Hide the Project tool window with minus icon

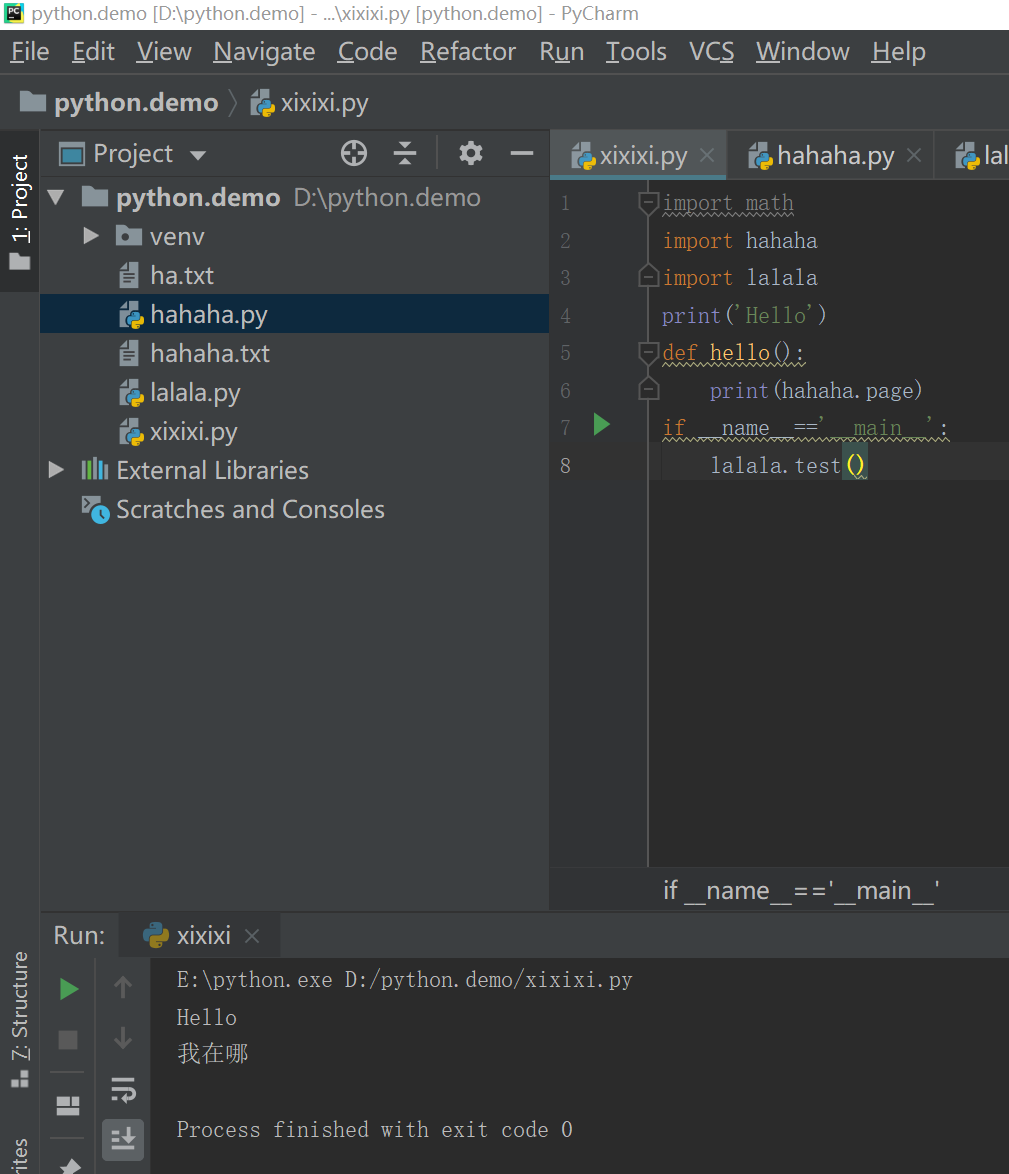tap(522, 153)
